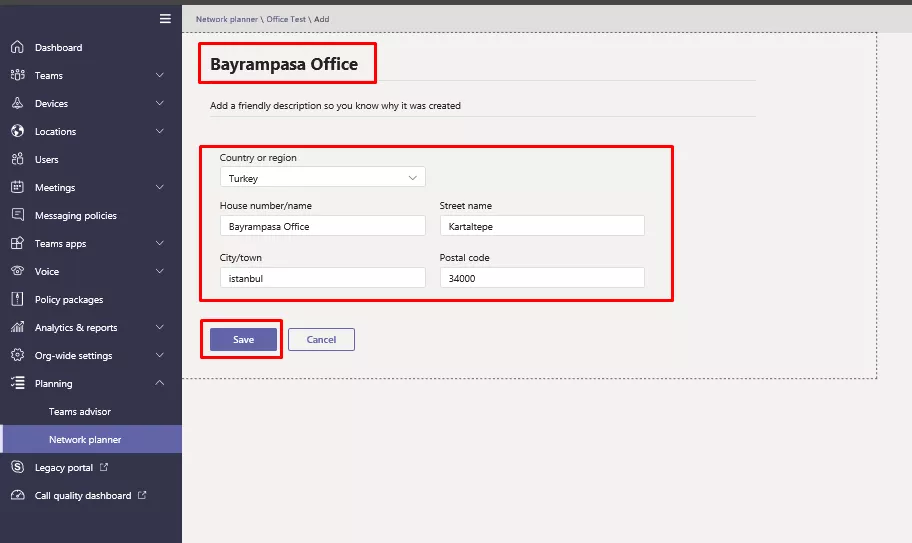Click the Messaging policies icon
Image resolution: width=912 pixels, height=543 pixels.
tap(17, 216)
